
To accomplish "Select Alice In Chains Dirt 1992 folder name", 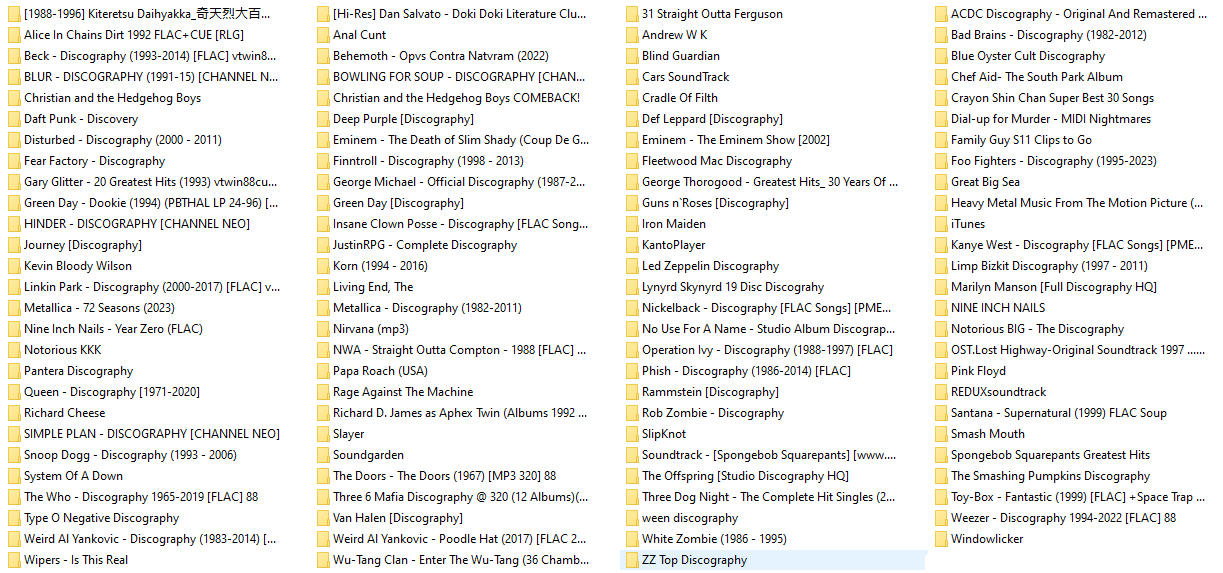I will tap(134, 35).
